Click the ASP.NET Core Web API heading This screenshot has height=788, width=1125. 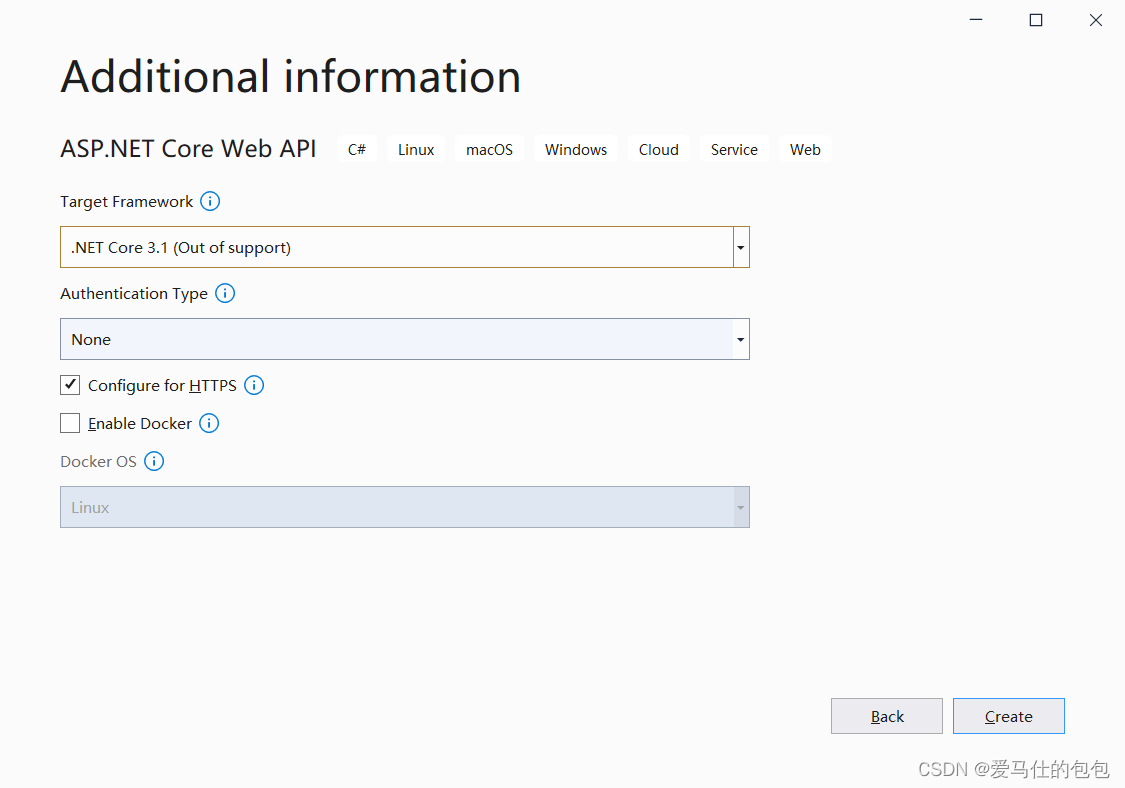(x=188, y=149)
